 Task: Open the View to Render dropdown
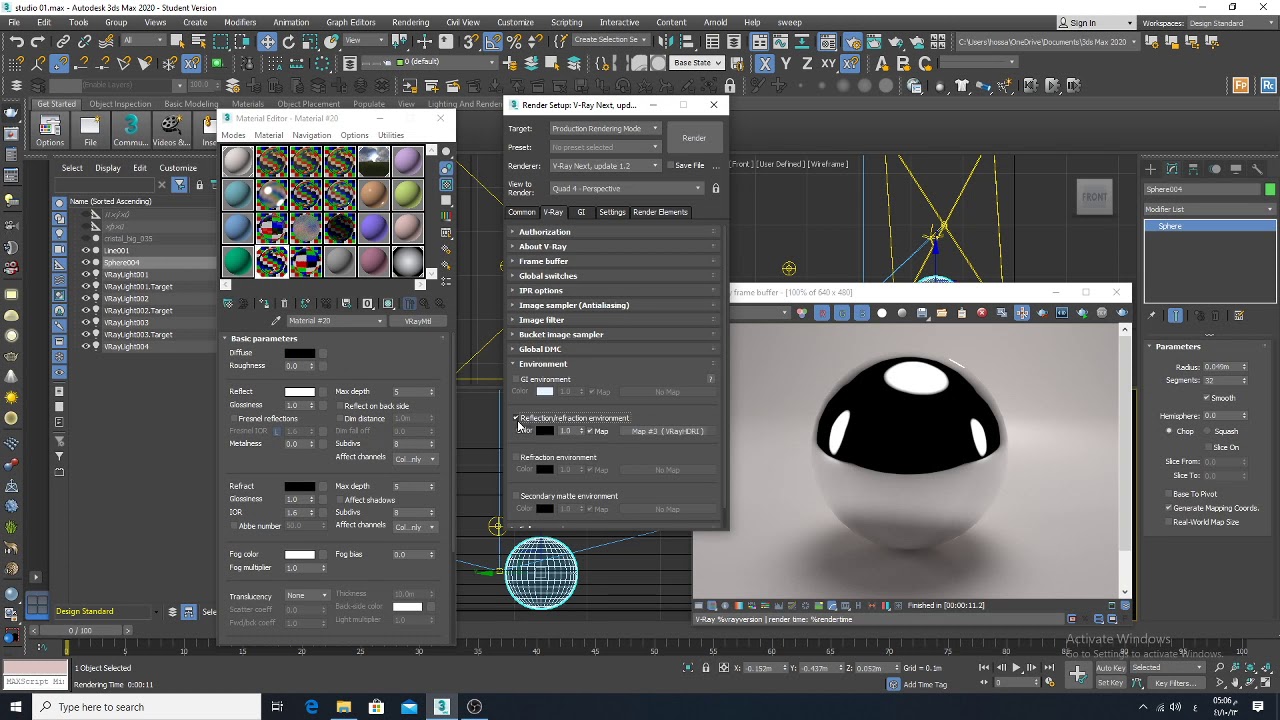point(627,188)
